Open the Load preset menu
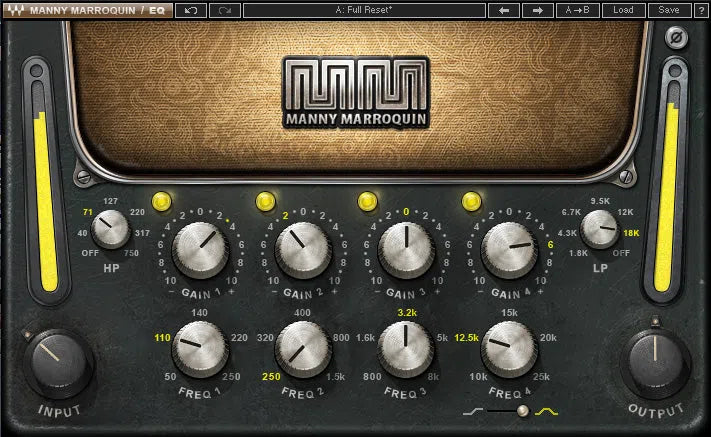This screenshot has width=711, height=437. pyautogui.click(x=623, y=10)
